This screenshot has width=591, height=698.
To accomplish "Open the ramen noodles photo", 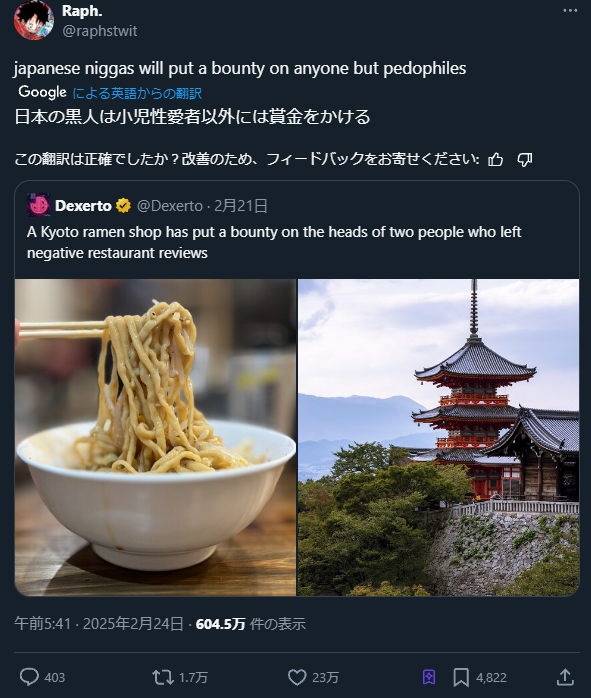I will click(155, 438).
